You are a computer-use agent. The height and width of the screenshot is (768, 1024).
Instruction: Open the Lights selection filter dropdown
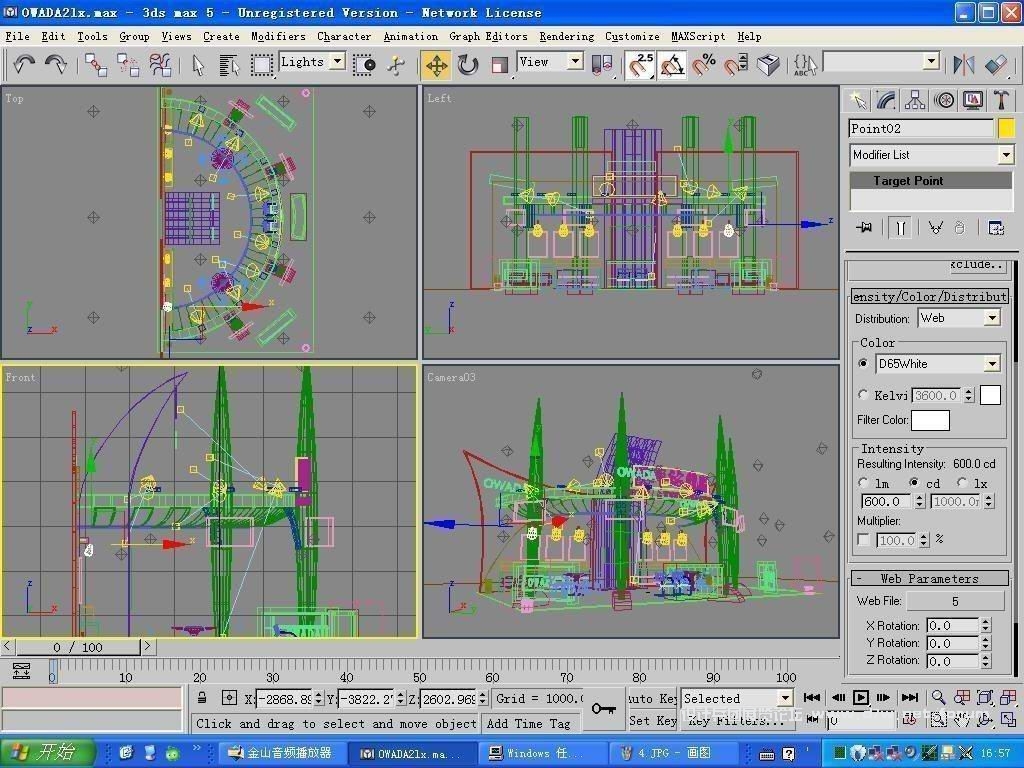(338, 61)
